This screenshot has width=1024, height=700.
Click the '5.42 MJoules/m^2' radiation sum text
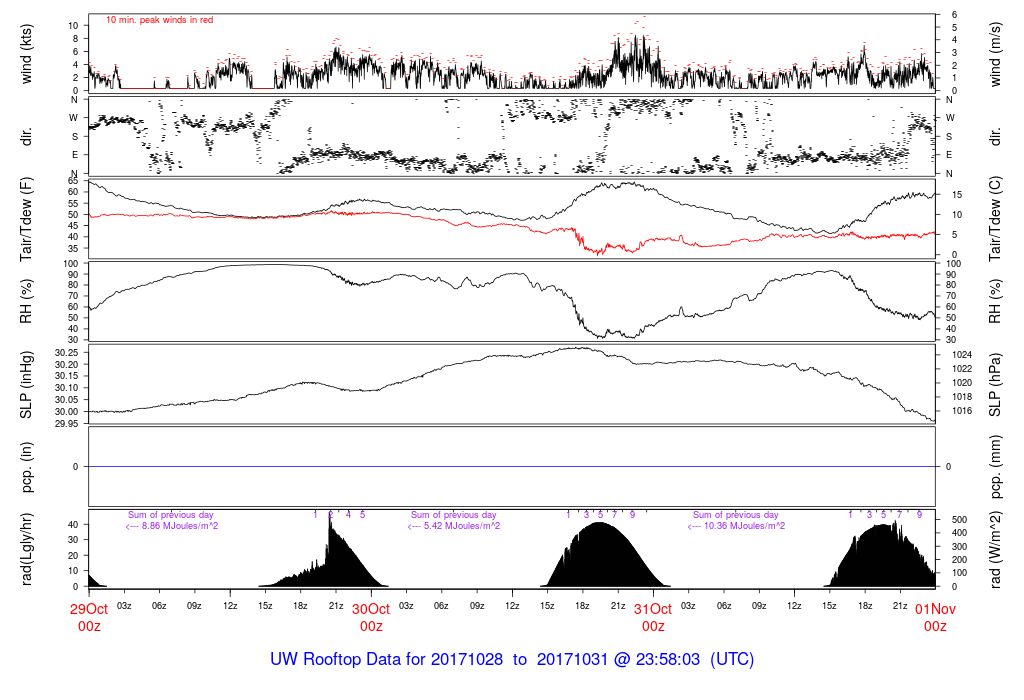[x=462, y=526]
